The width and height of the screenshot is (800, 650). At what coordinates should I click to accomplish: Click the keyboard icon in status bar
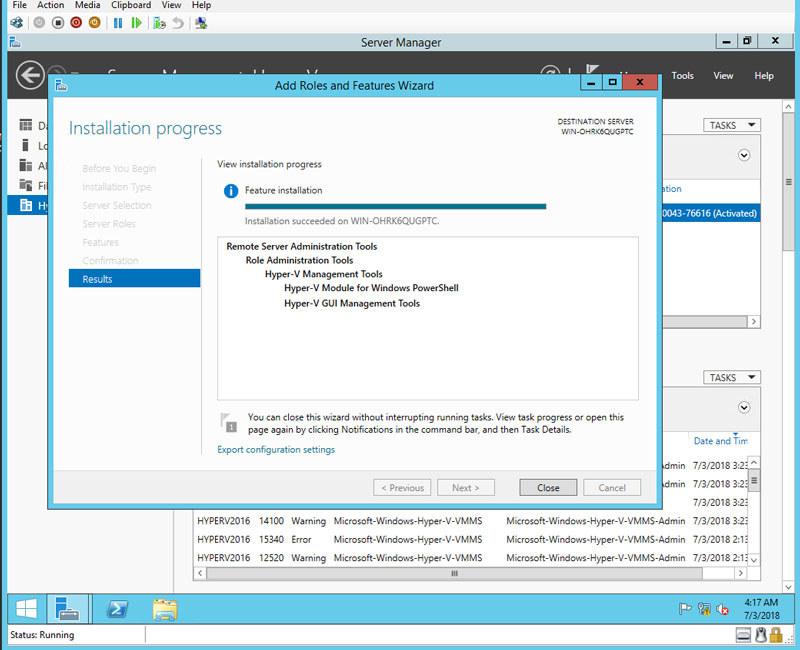pos(743,635)
